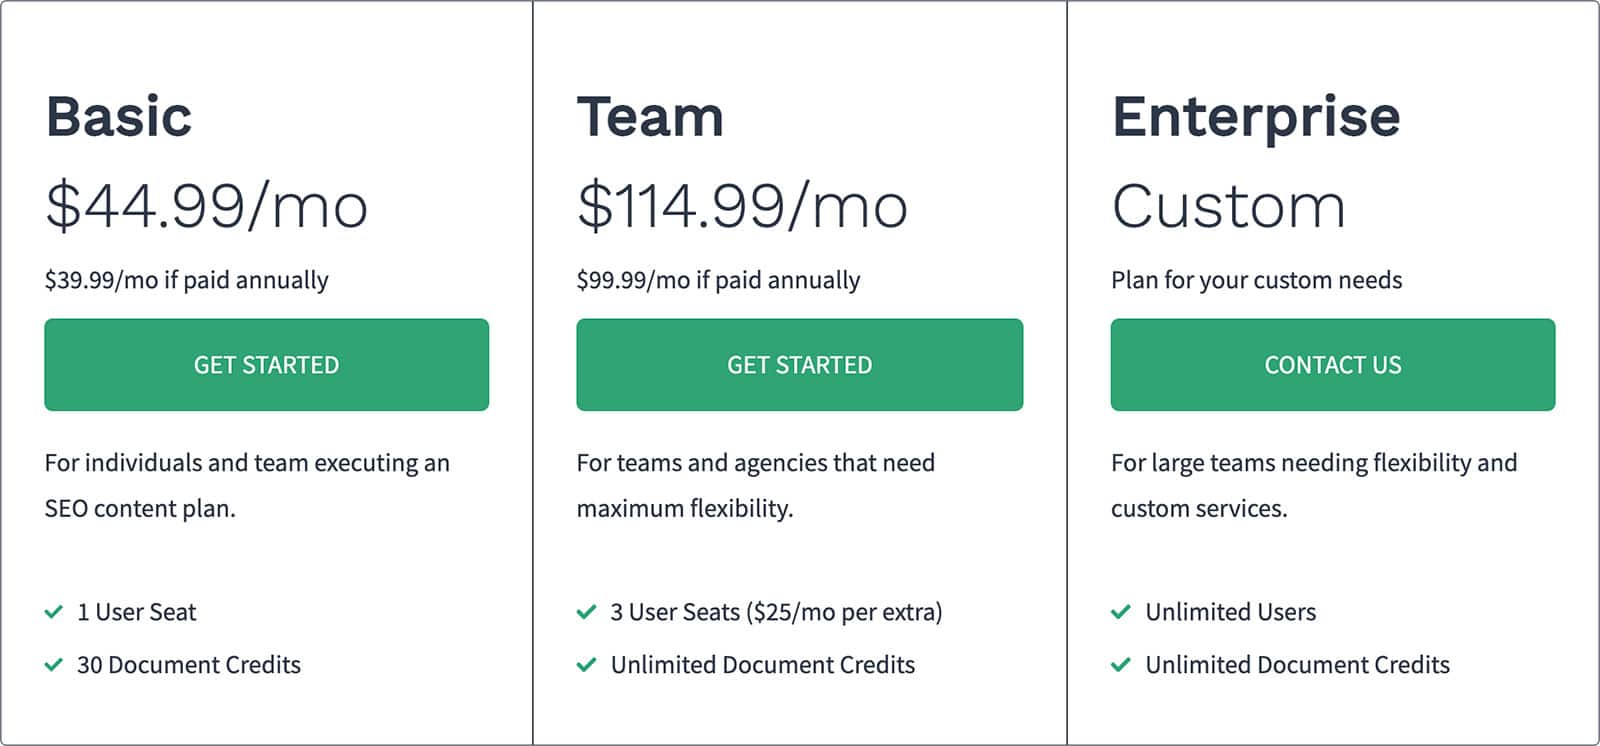Image resolution: width=1600 pixels, height=746 pixels.
Task: Click the Plan for your custom needs text
Action: coord(1257,280)
